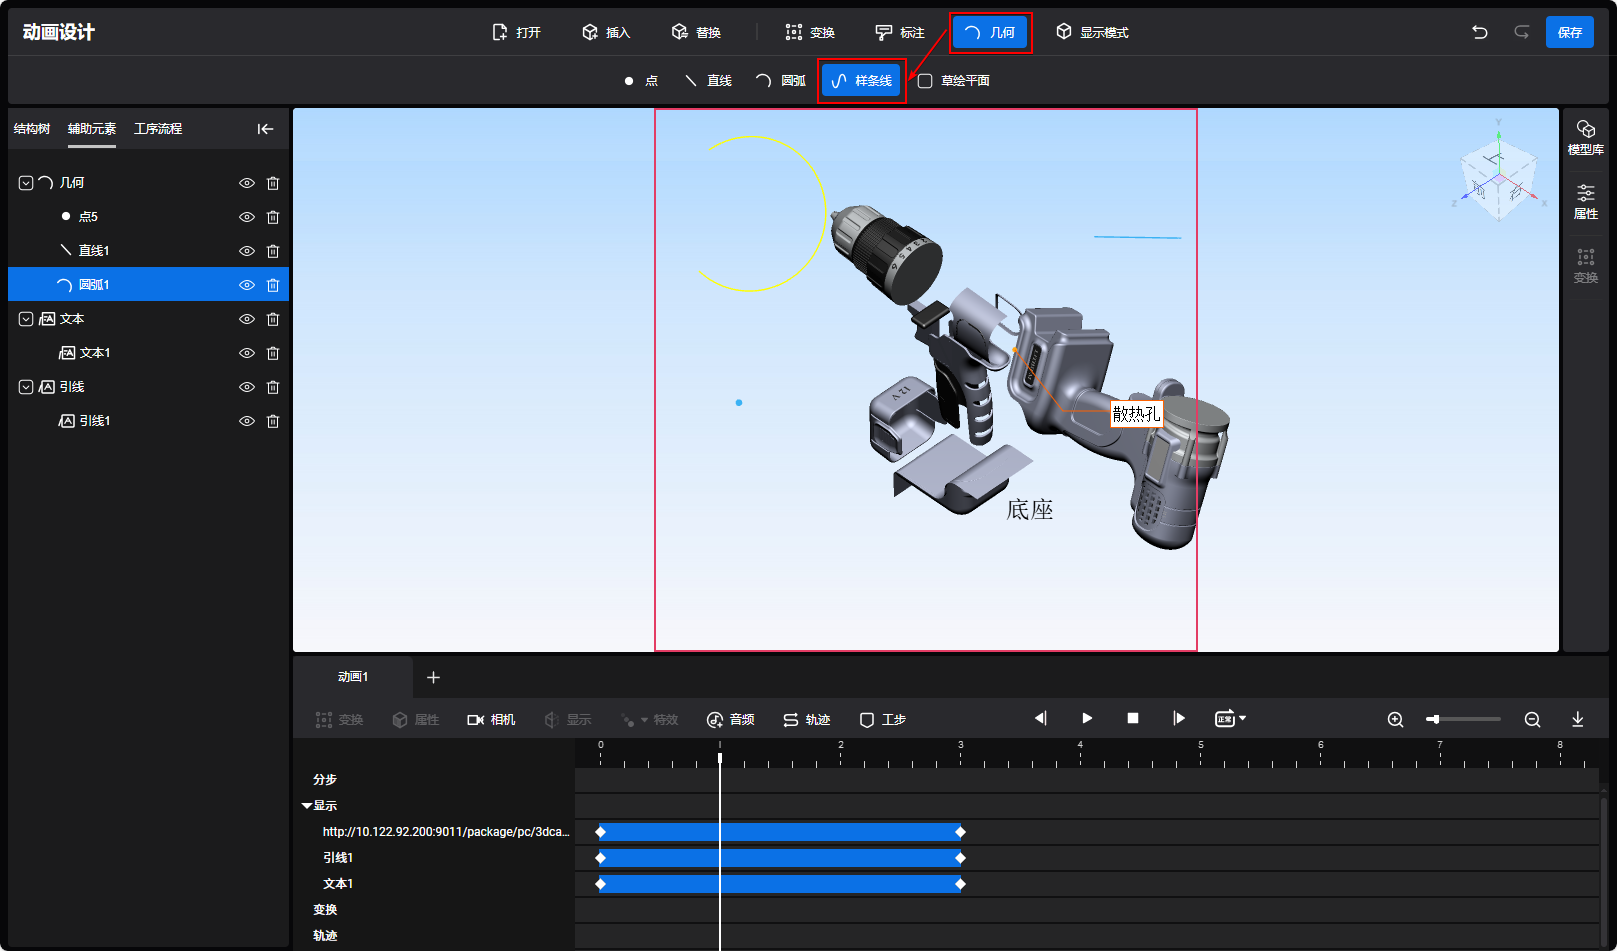Open the playback mode dropdown arrow
1617x951 pixels.
(x=1242, y=718)
